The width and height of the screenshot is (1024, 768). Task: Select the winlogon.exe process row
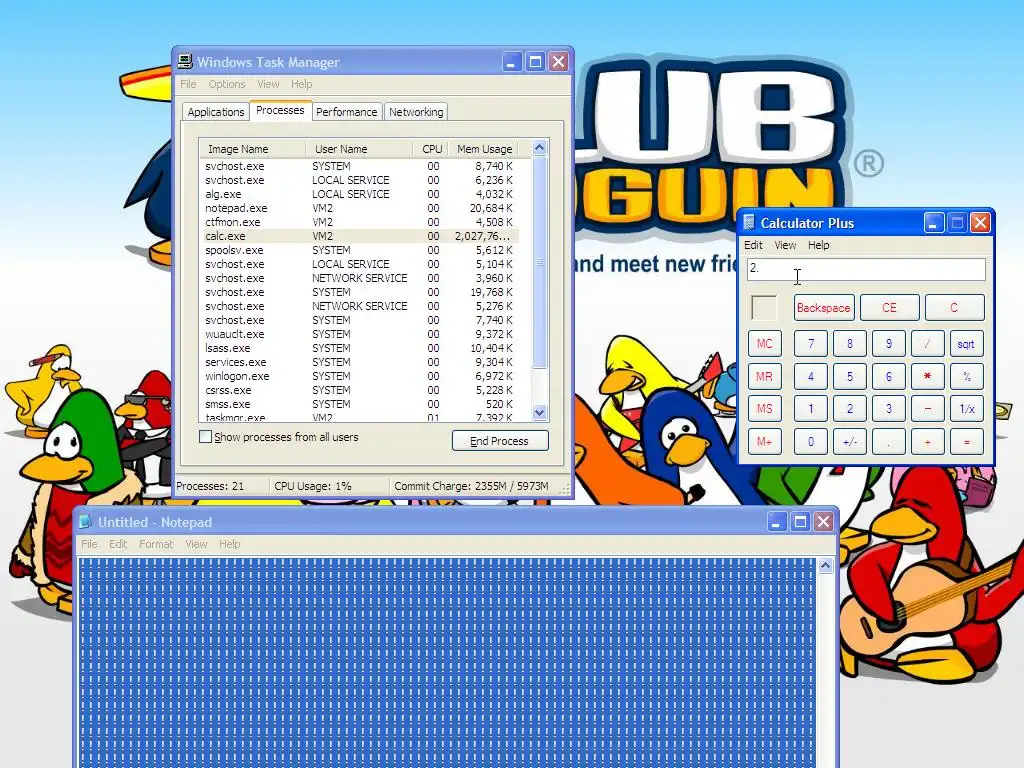point(359,376)
